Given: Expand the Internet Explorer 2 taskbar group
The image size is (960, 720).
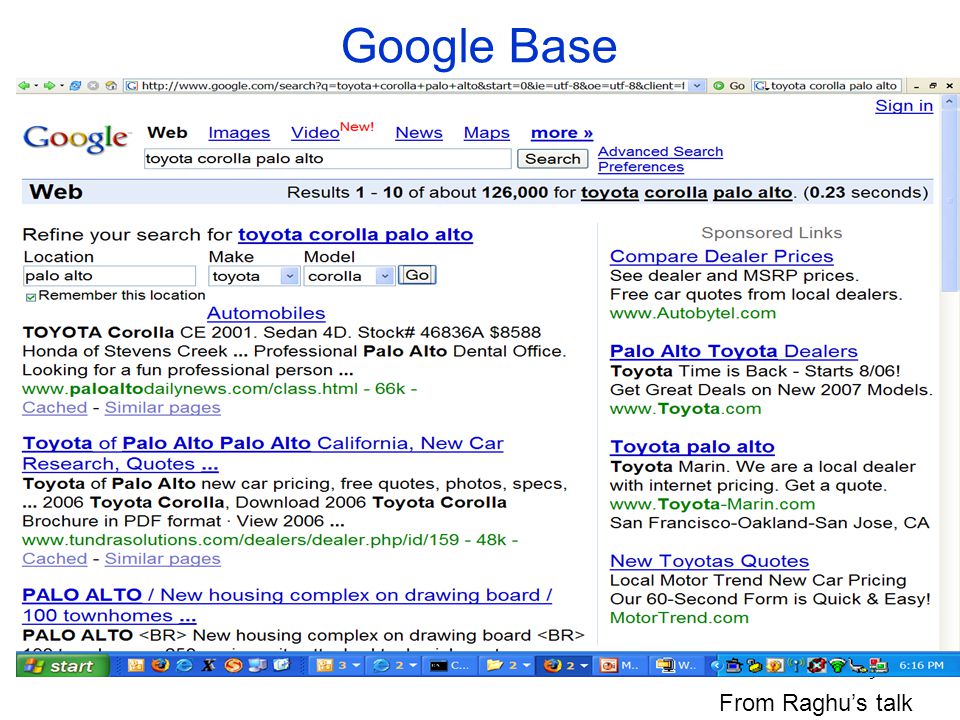Looking at the screenshot, I should (394, 666).
